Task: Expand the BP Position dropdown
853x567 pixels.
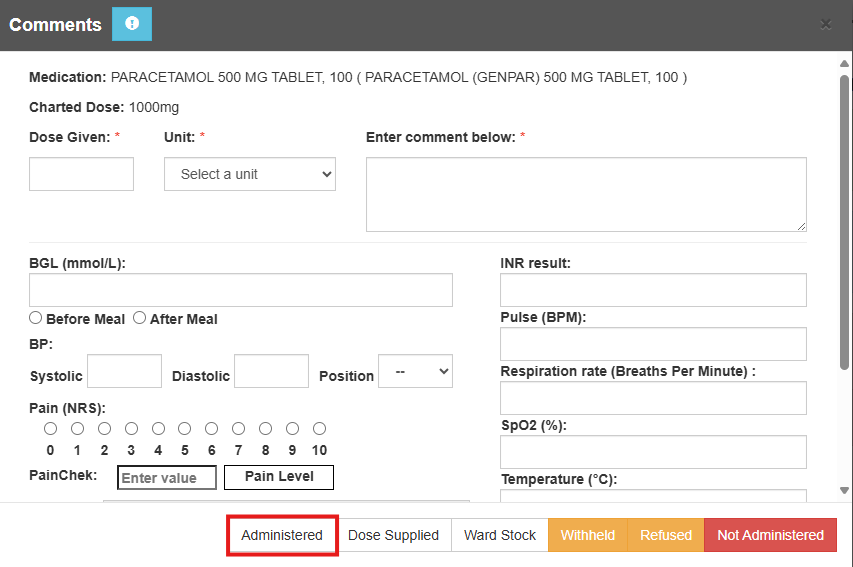Action: 415,371
